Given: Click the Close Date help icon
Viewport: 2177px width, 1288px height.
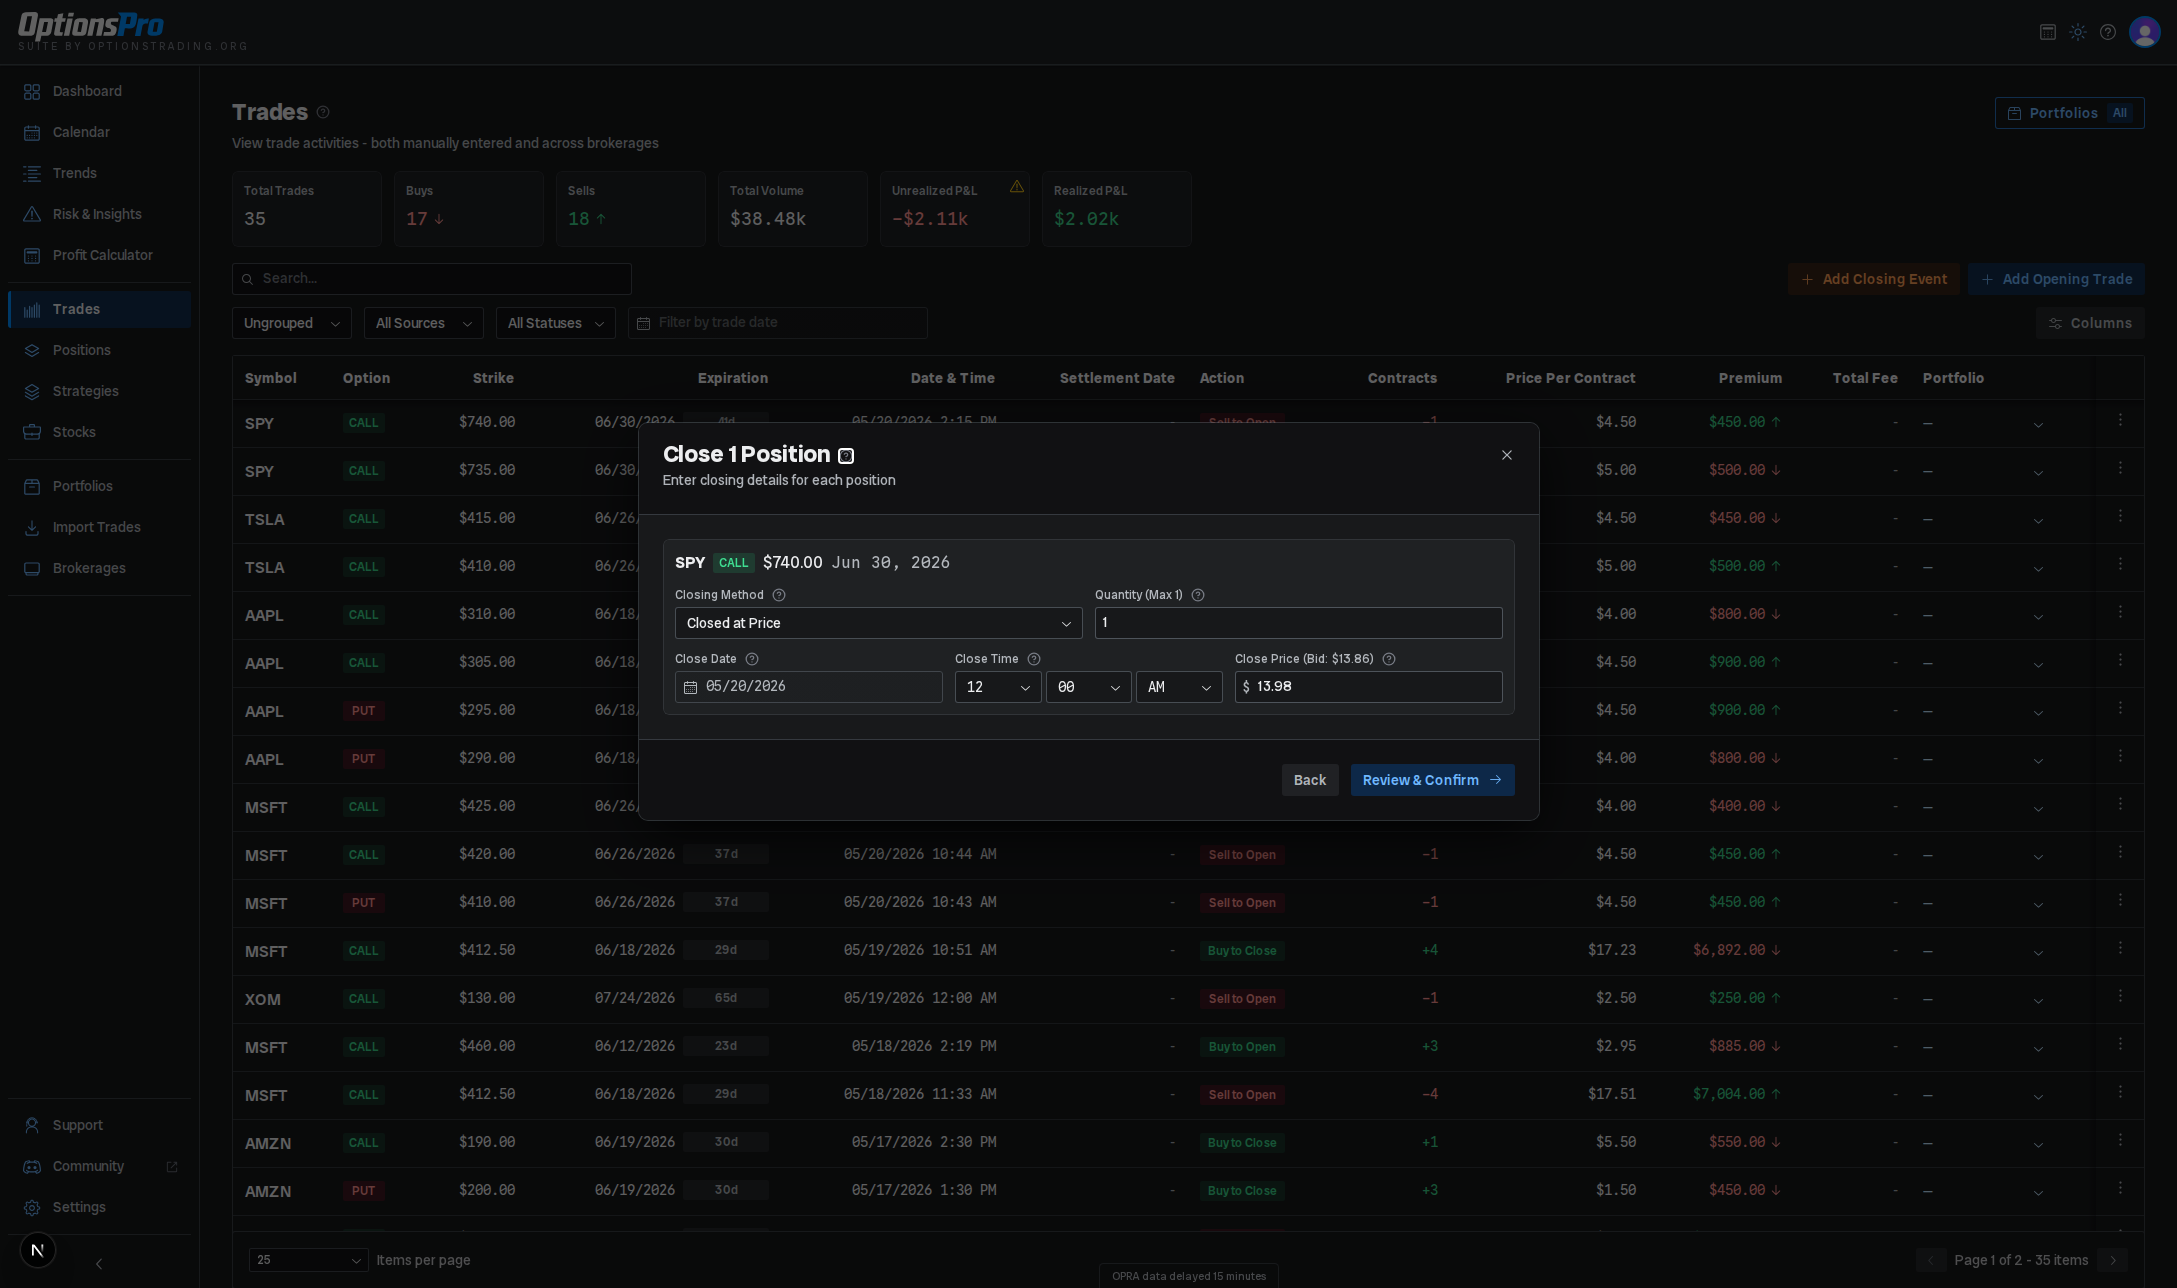Looking at the screenshot, I should (752, 659).
